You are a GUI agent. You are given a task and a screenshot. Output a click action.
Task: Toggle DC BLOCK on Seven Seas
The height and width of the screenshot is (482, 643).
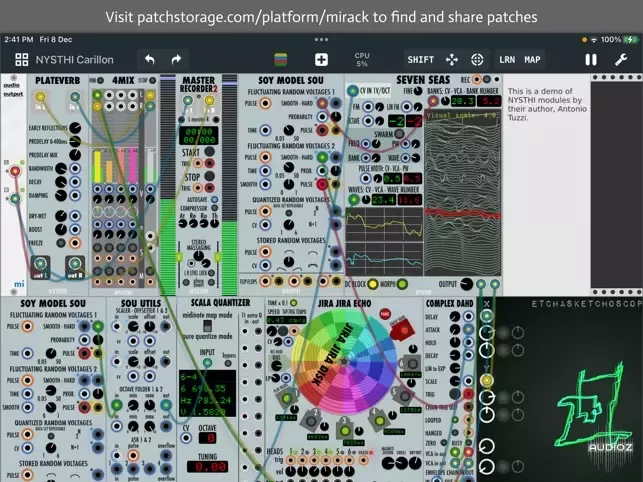coord(372,284)
